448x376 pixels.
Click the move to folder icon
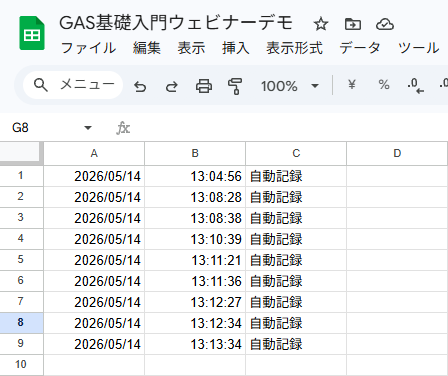(353, 24)
